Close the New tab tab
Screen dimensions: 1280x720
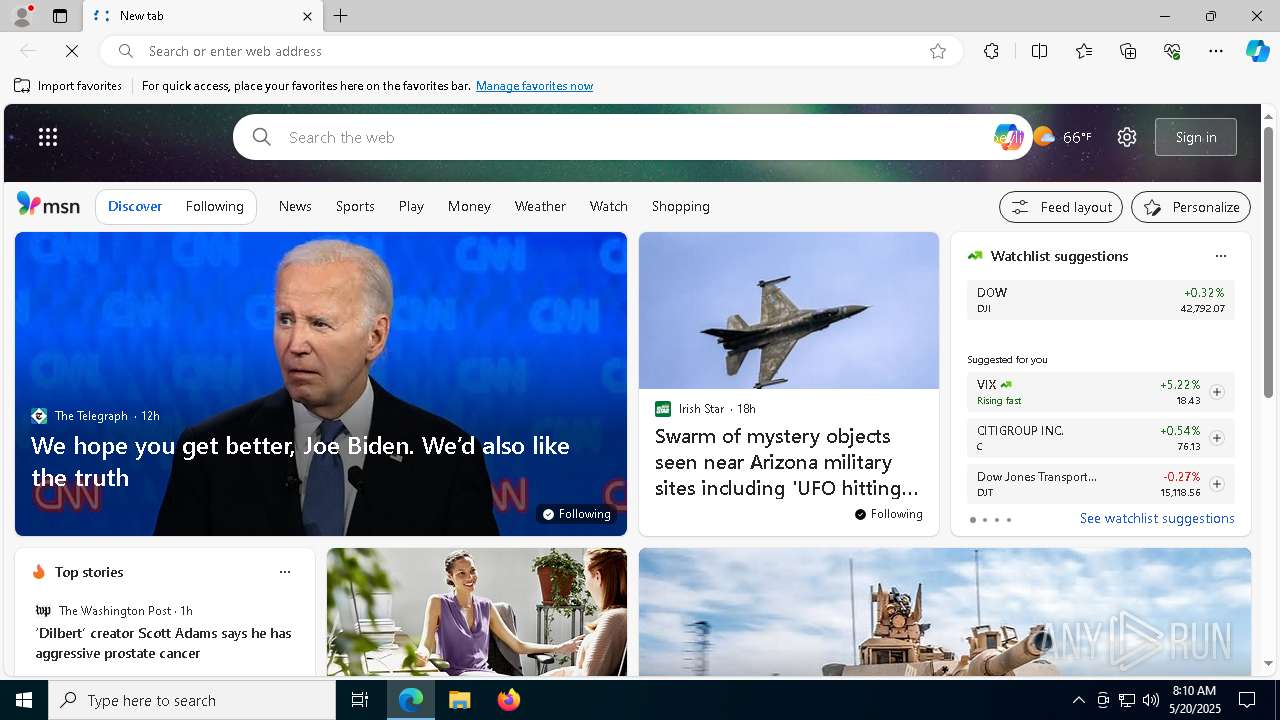307,16
